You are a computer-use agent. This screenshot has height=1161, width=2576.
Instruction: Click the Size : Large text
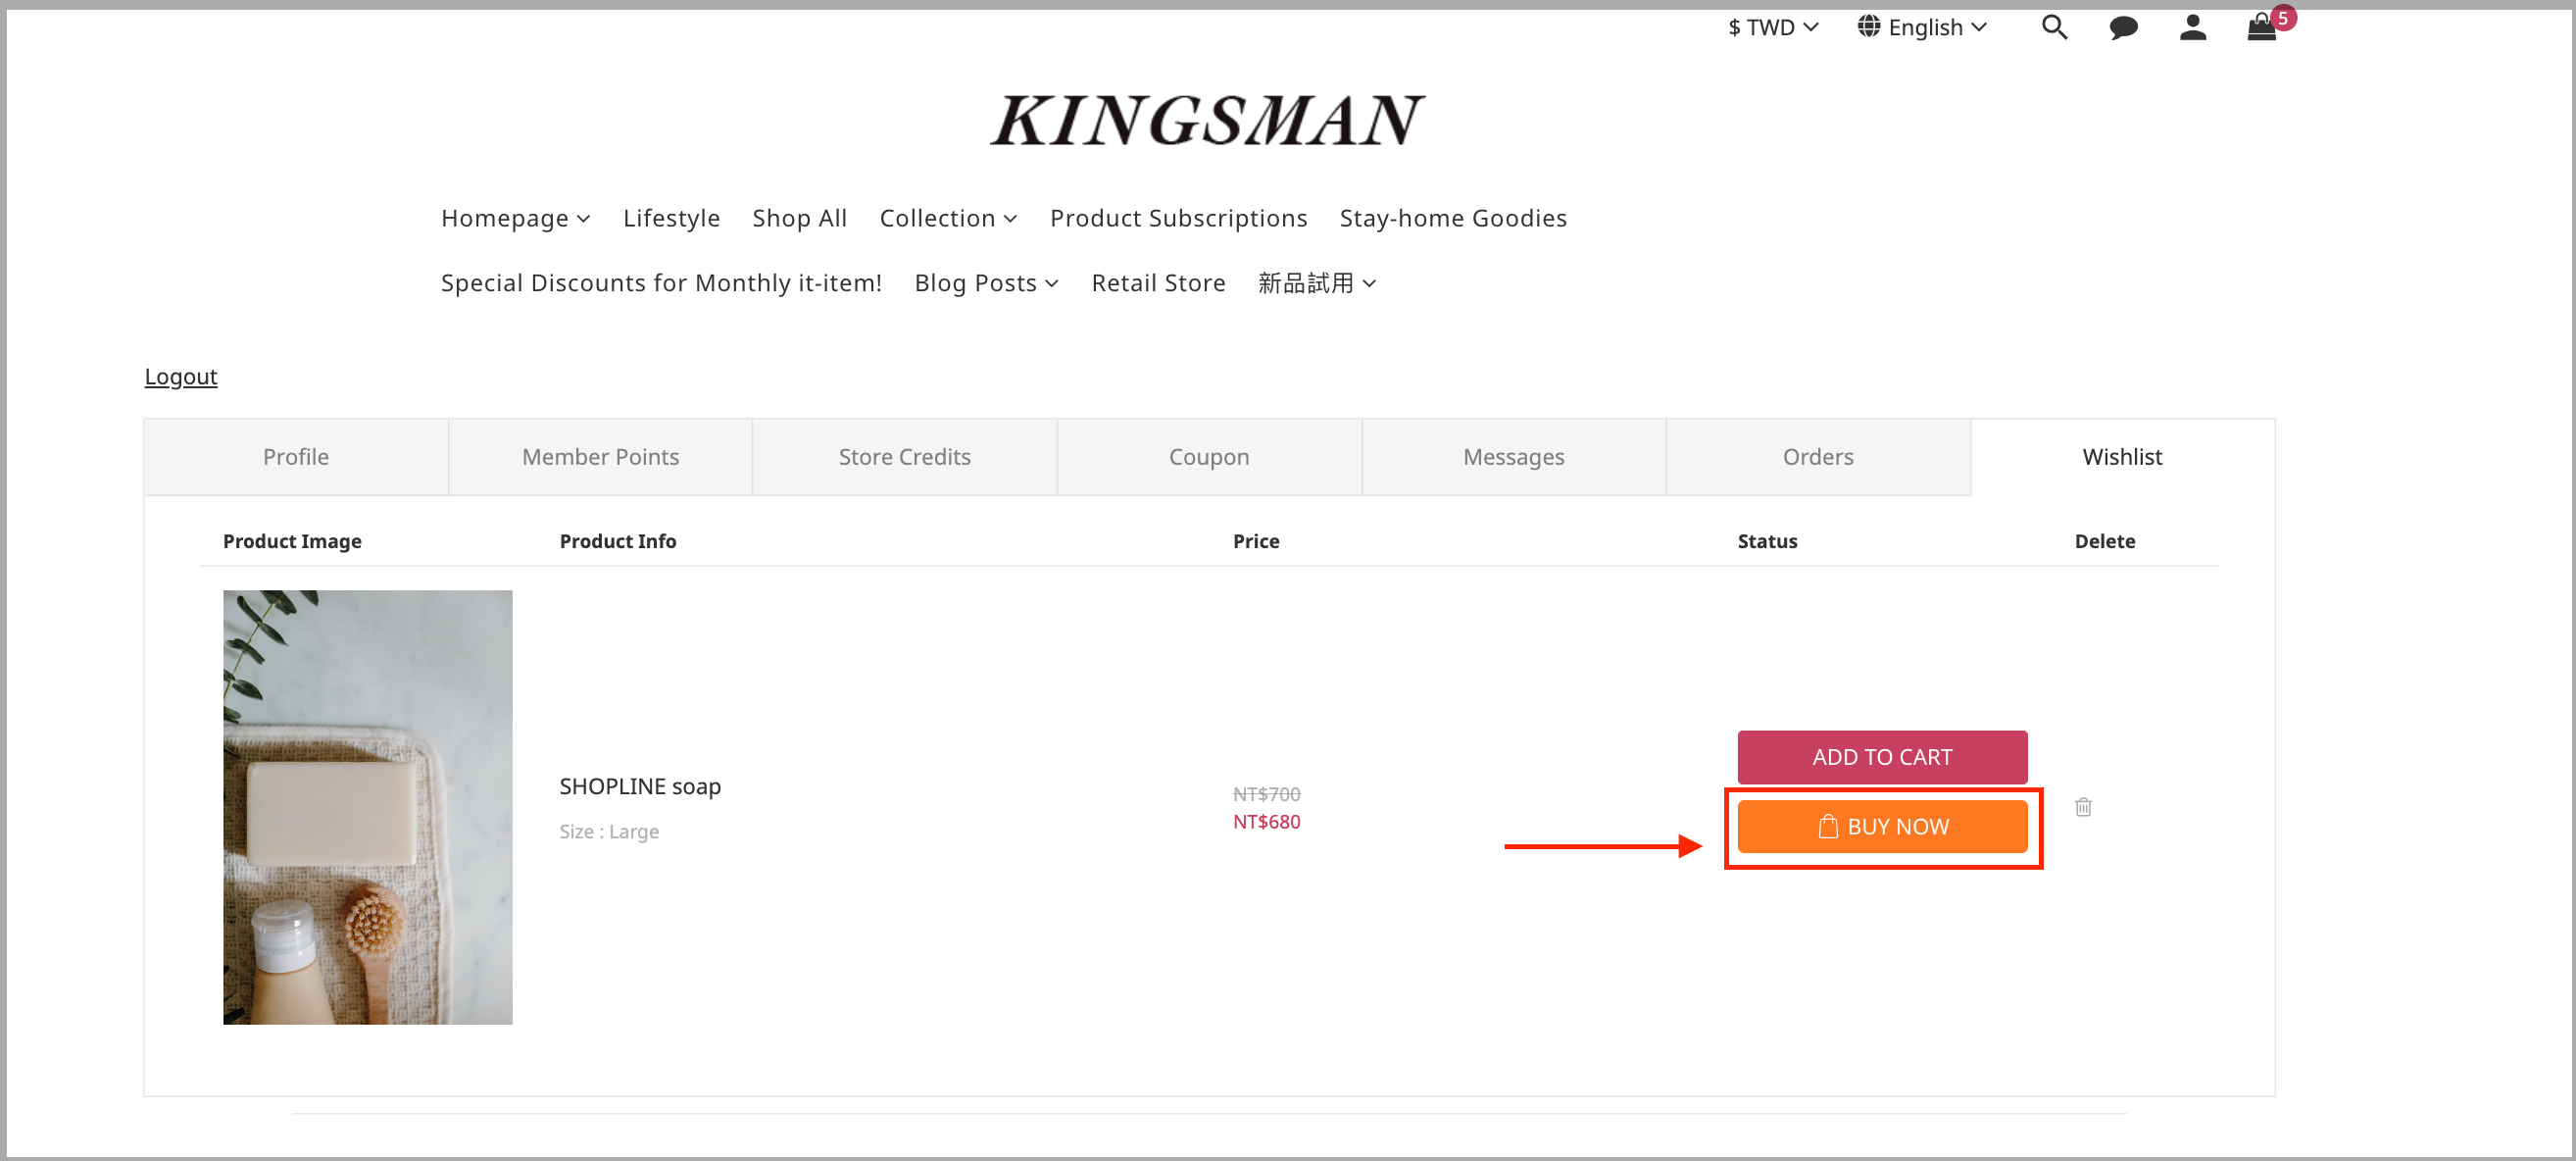point(609,832)
